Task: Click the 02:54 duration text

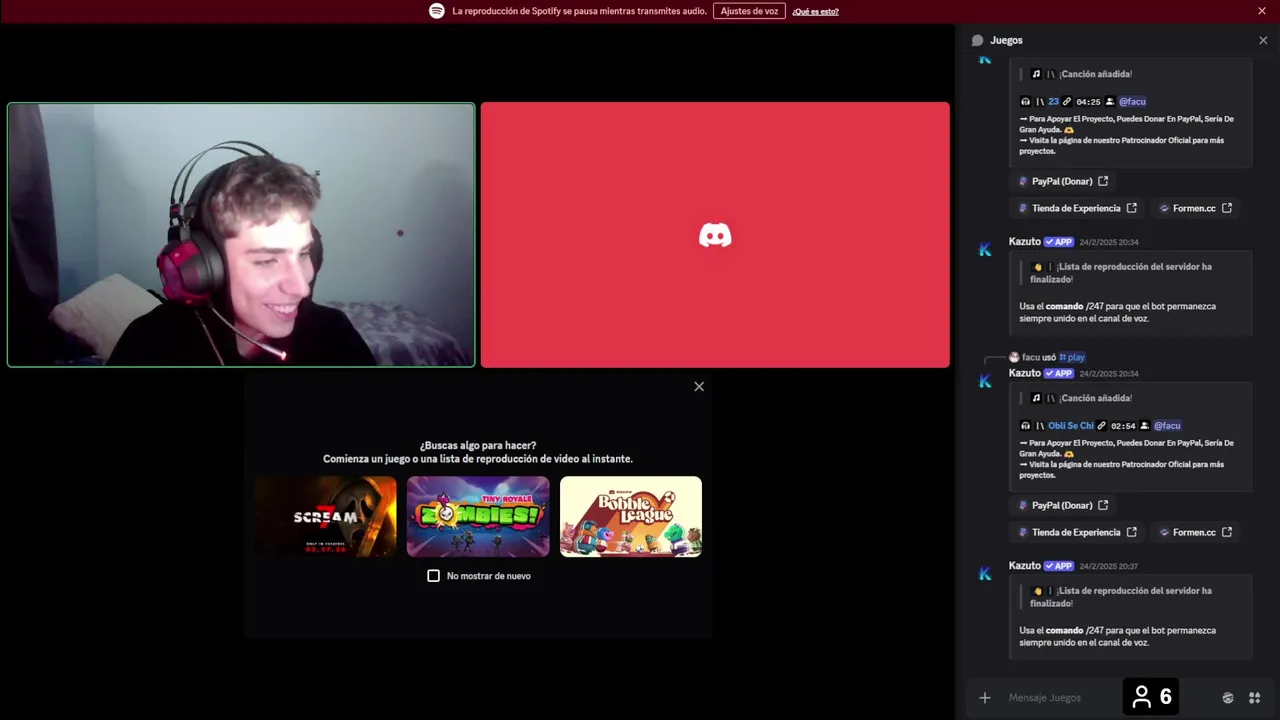Action: [1123, 425]
